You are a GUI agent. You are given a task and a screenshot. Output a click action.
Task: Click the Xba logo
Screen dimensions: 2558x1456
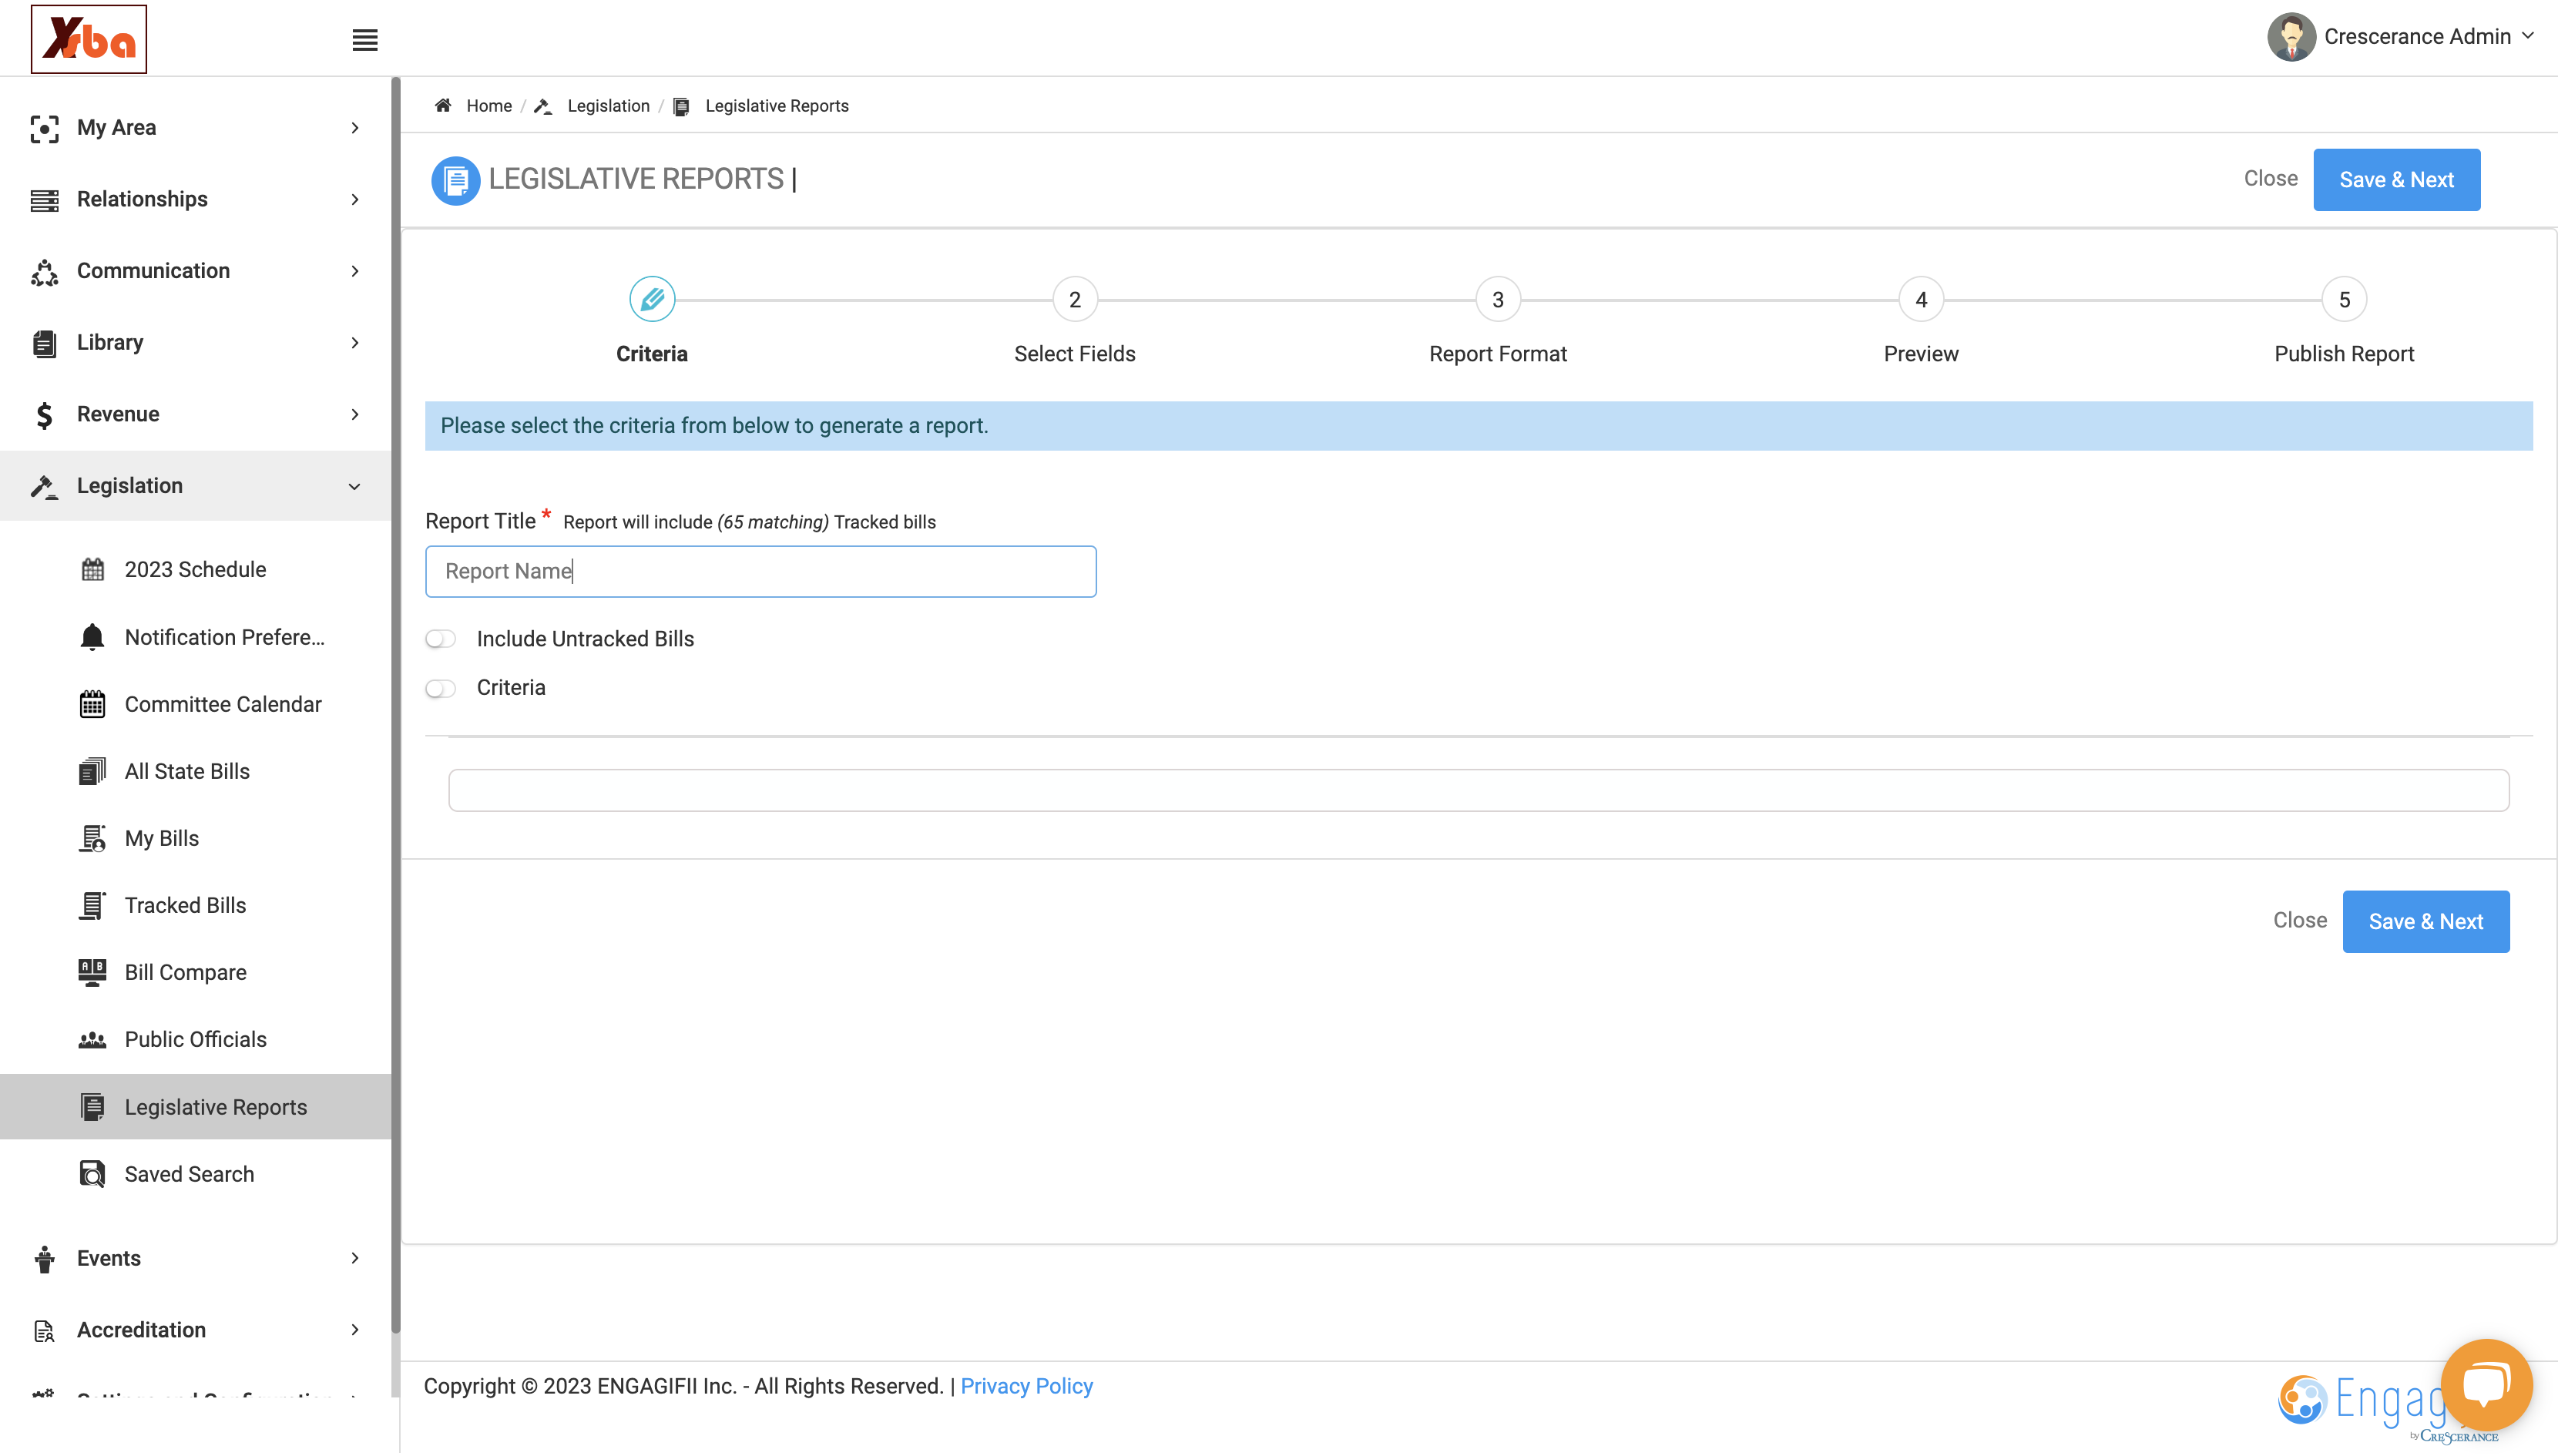pos(88,39)
